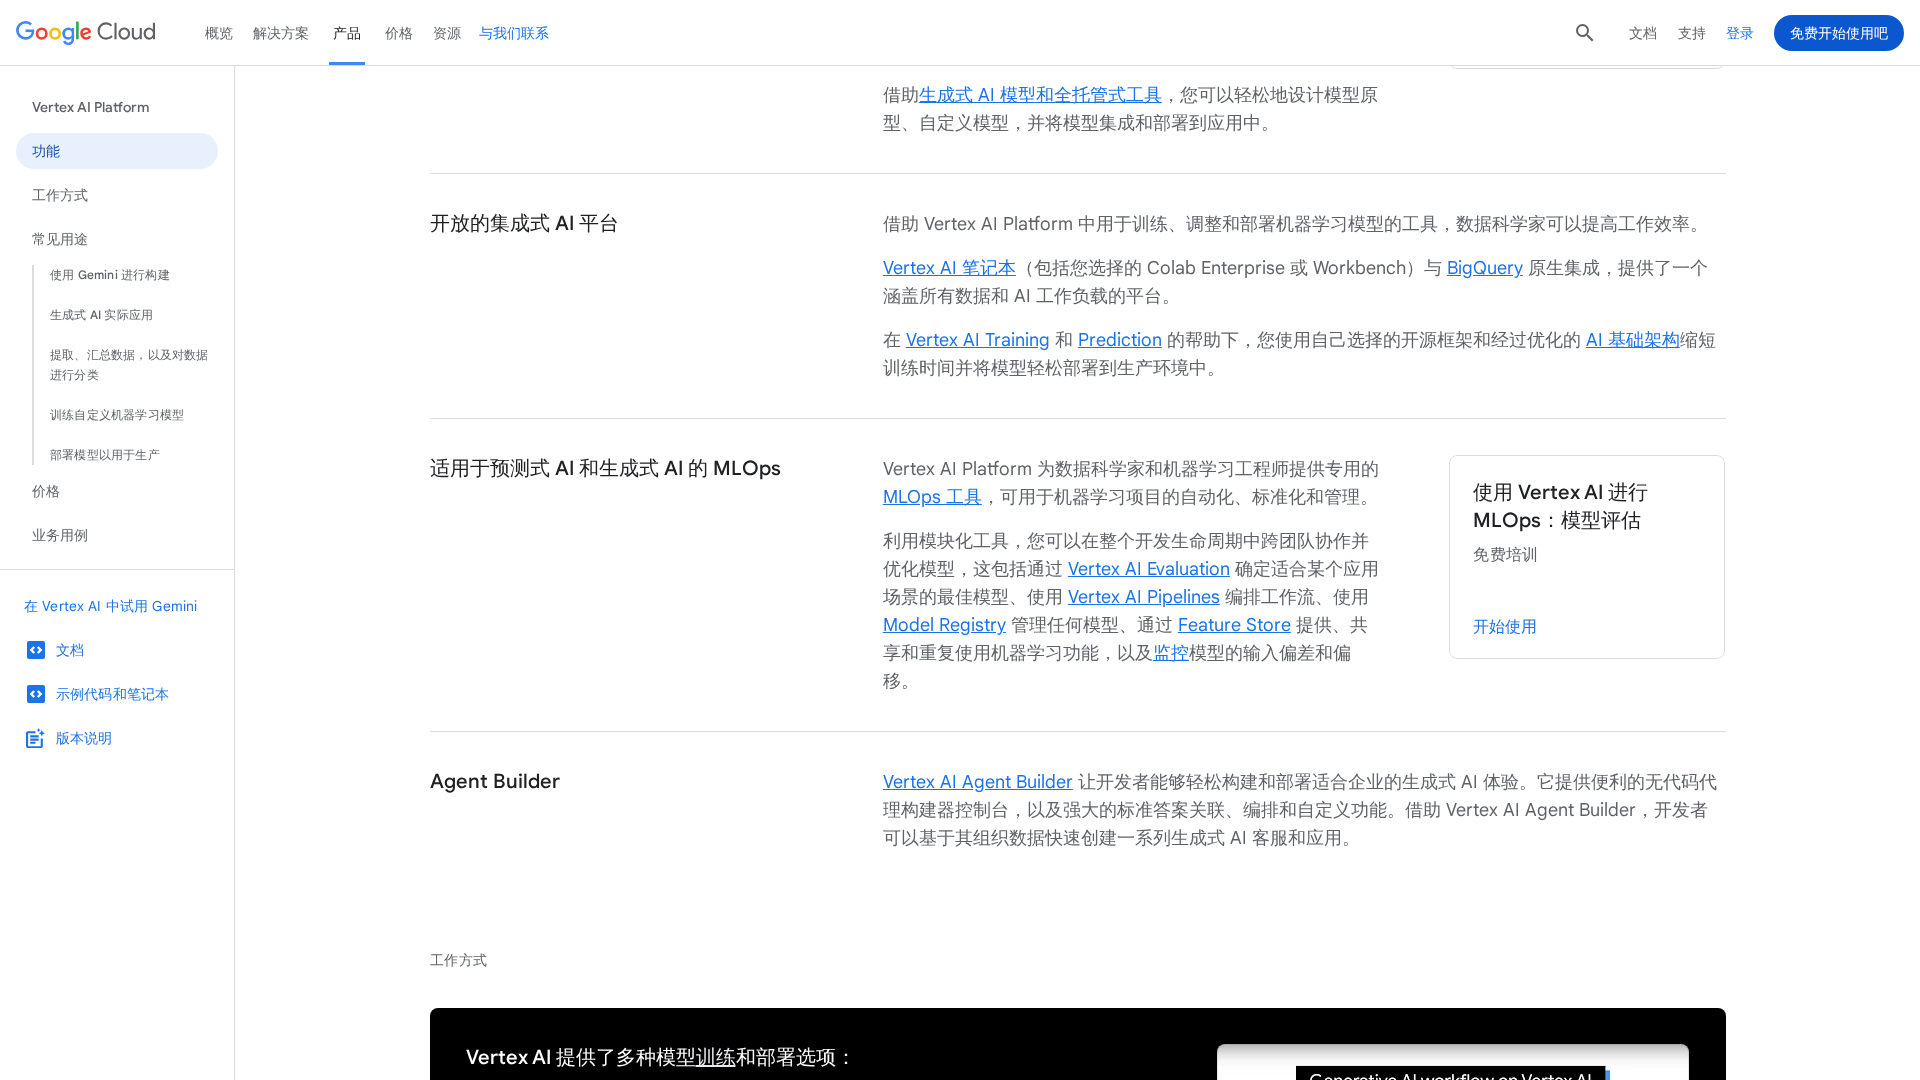Open the BigQuery link
This screenshot has height=1080, width=1920.
[x=1484, y=268]
